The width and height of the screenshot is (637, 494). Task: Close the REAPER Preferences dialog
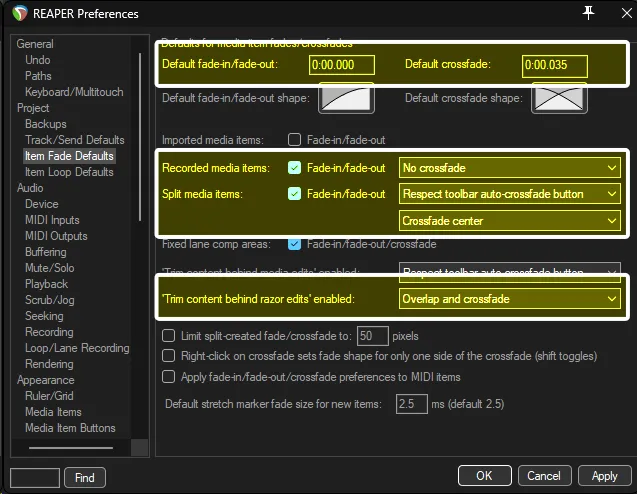[x=626, y=13]
